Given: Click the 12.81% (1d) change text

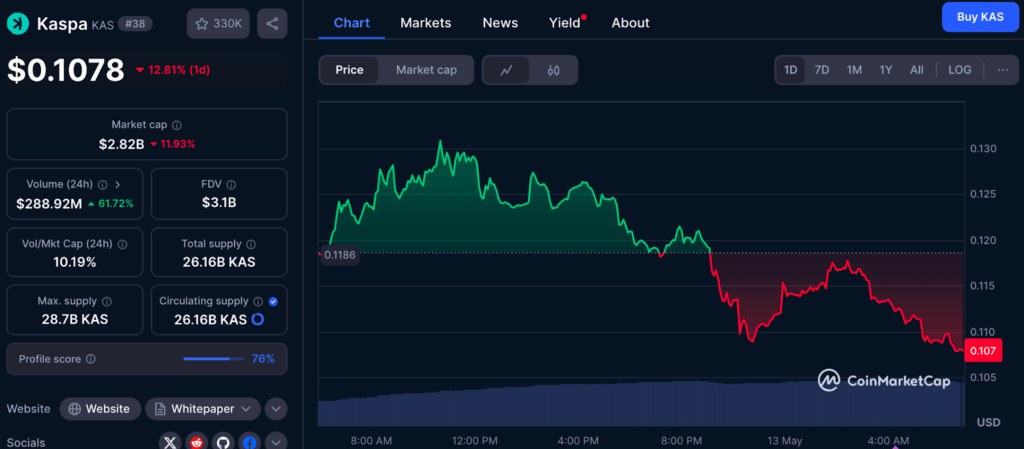Looking at the screenshot, I should click(x=179, y=70).
